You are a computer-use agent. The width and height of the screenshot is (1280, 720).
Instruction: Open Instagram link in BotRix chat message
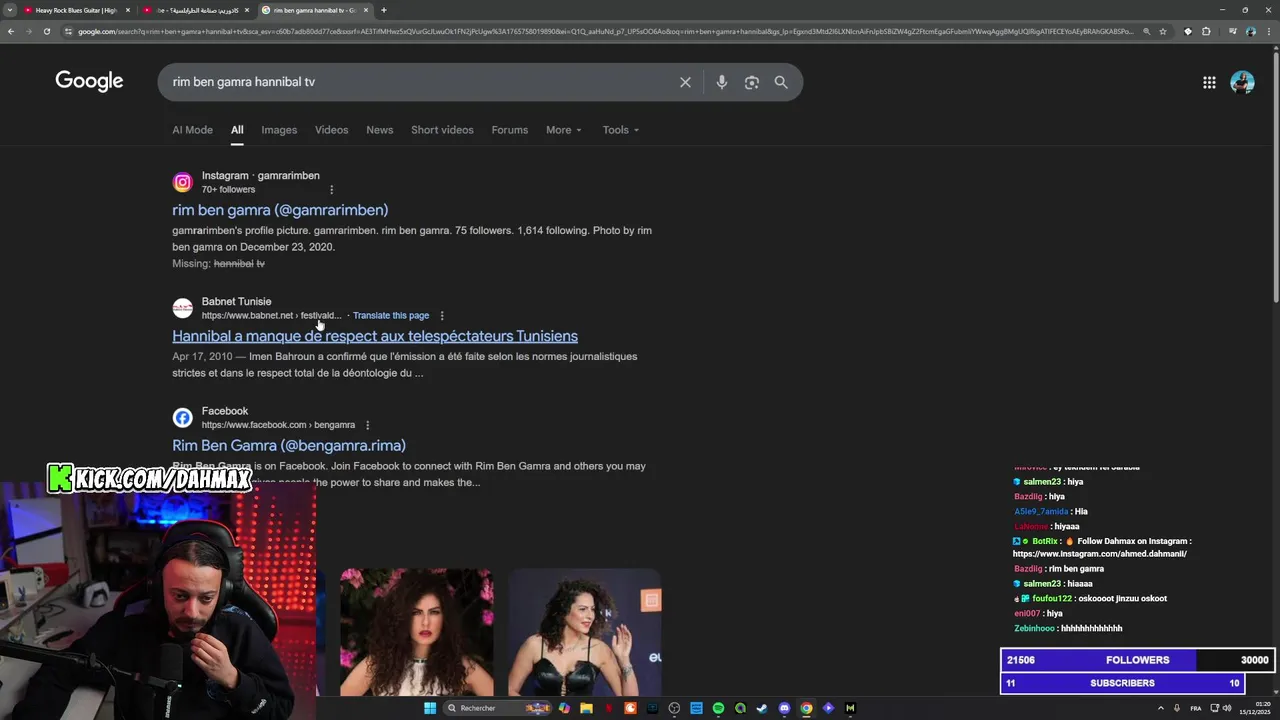click(x=1099, y=553)
